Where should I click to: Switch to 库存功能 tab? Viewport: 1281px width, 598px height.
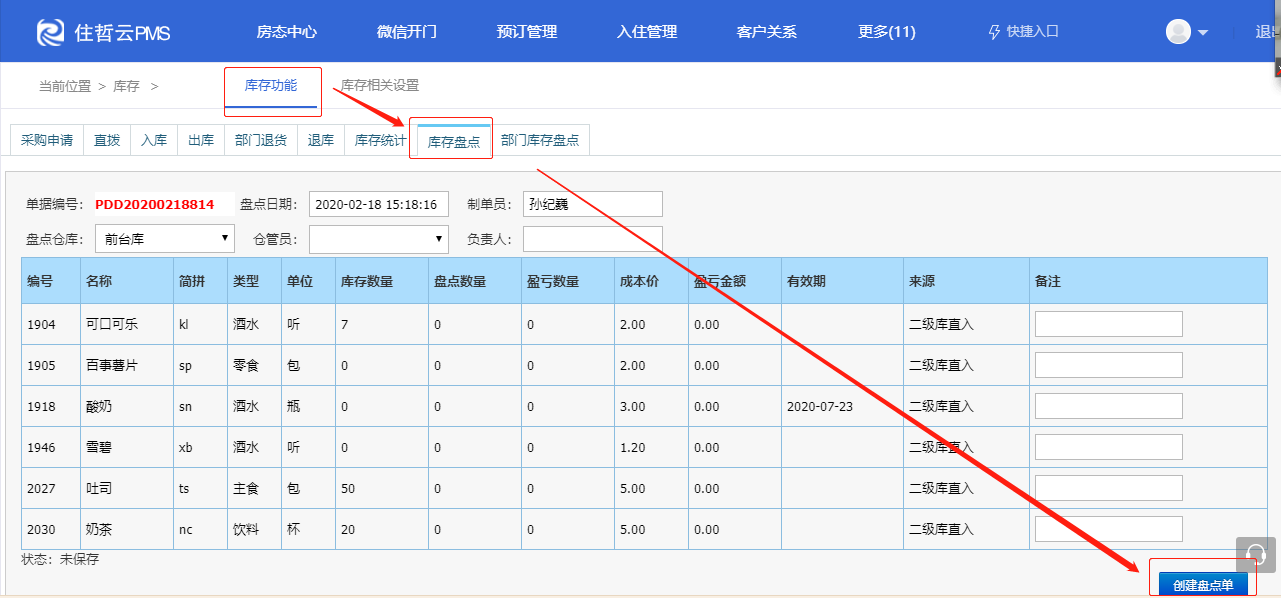271,86
